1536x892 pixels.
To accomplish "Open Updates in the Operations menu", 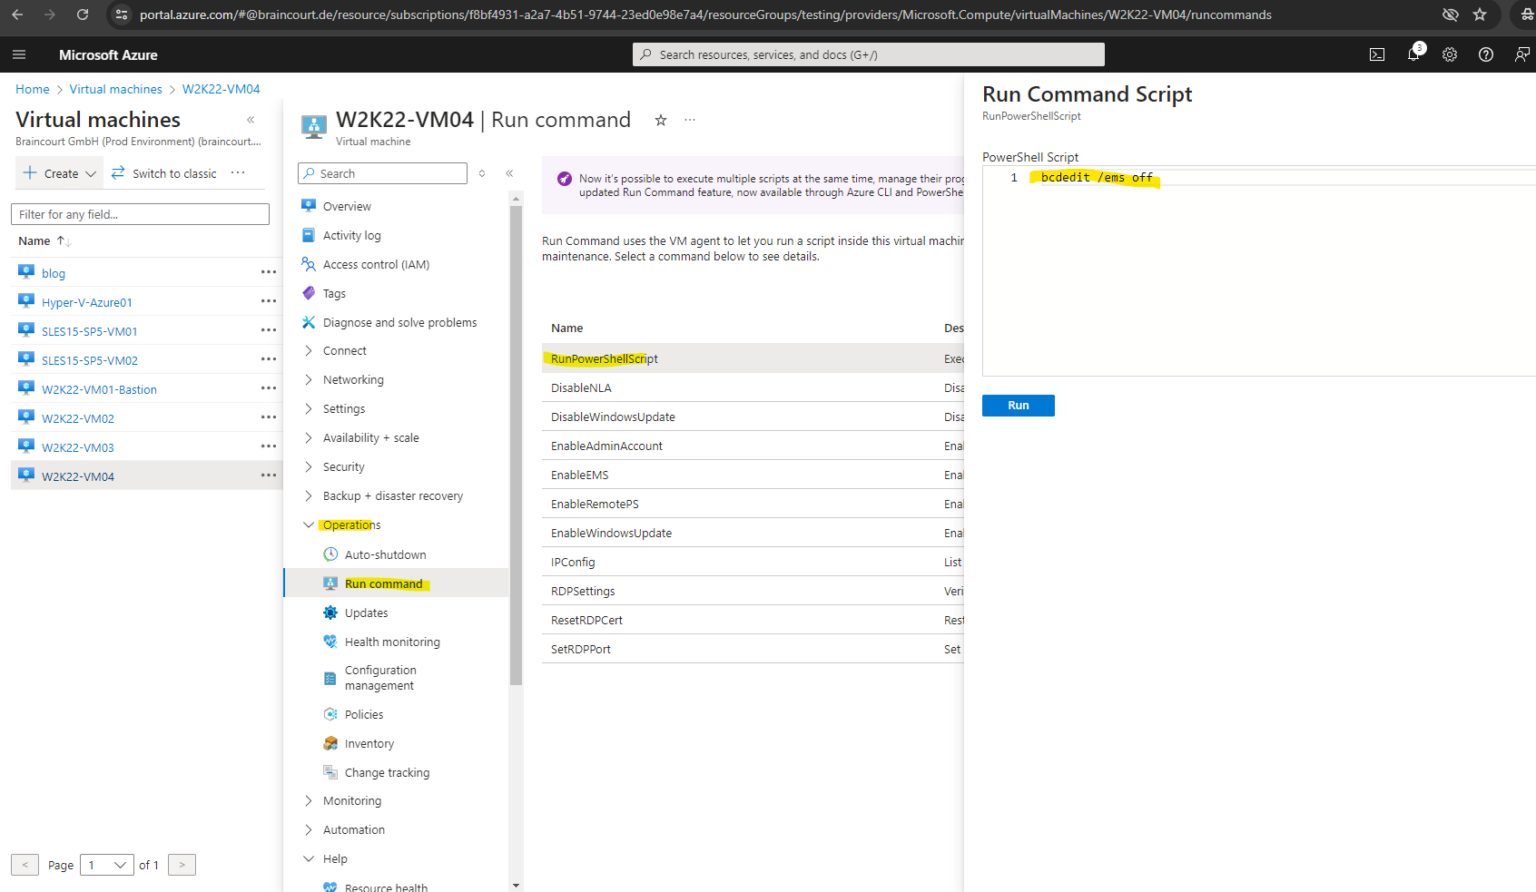I will tap(366, 613).
